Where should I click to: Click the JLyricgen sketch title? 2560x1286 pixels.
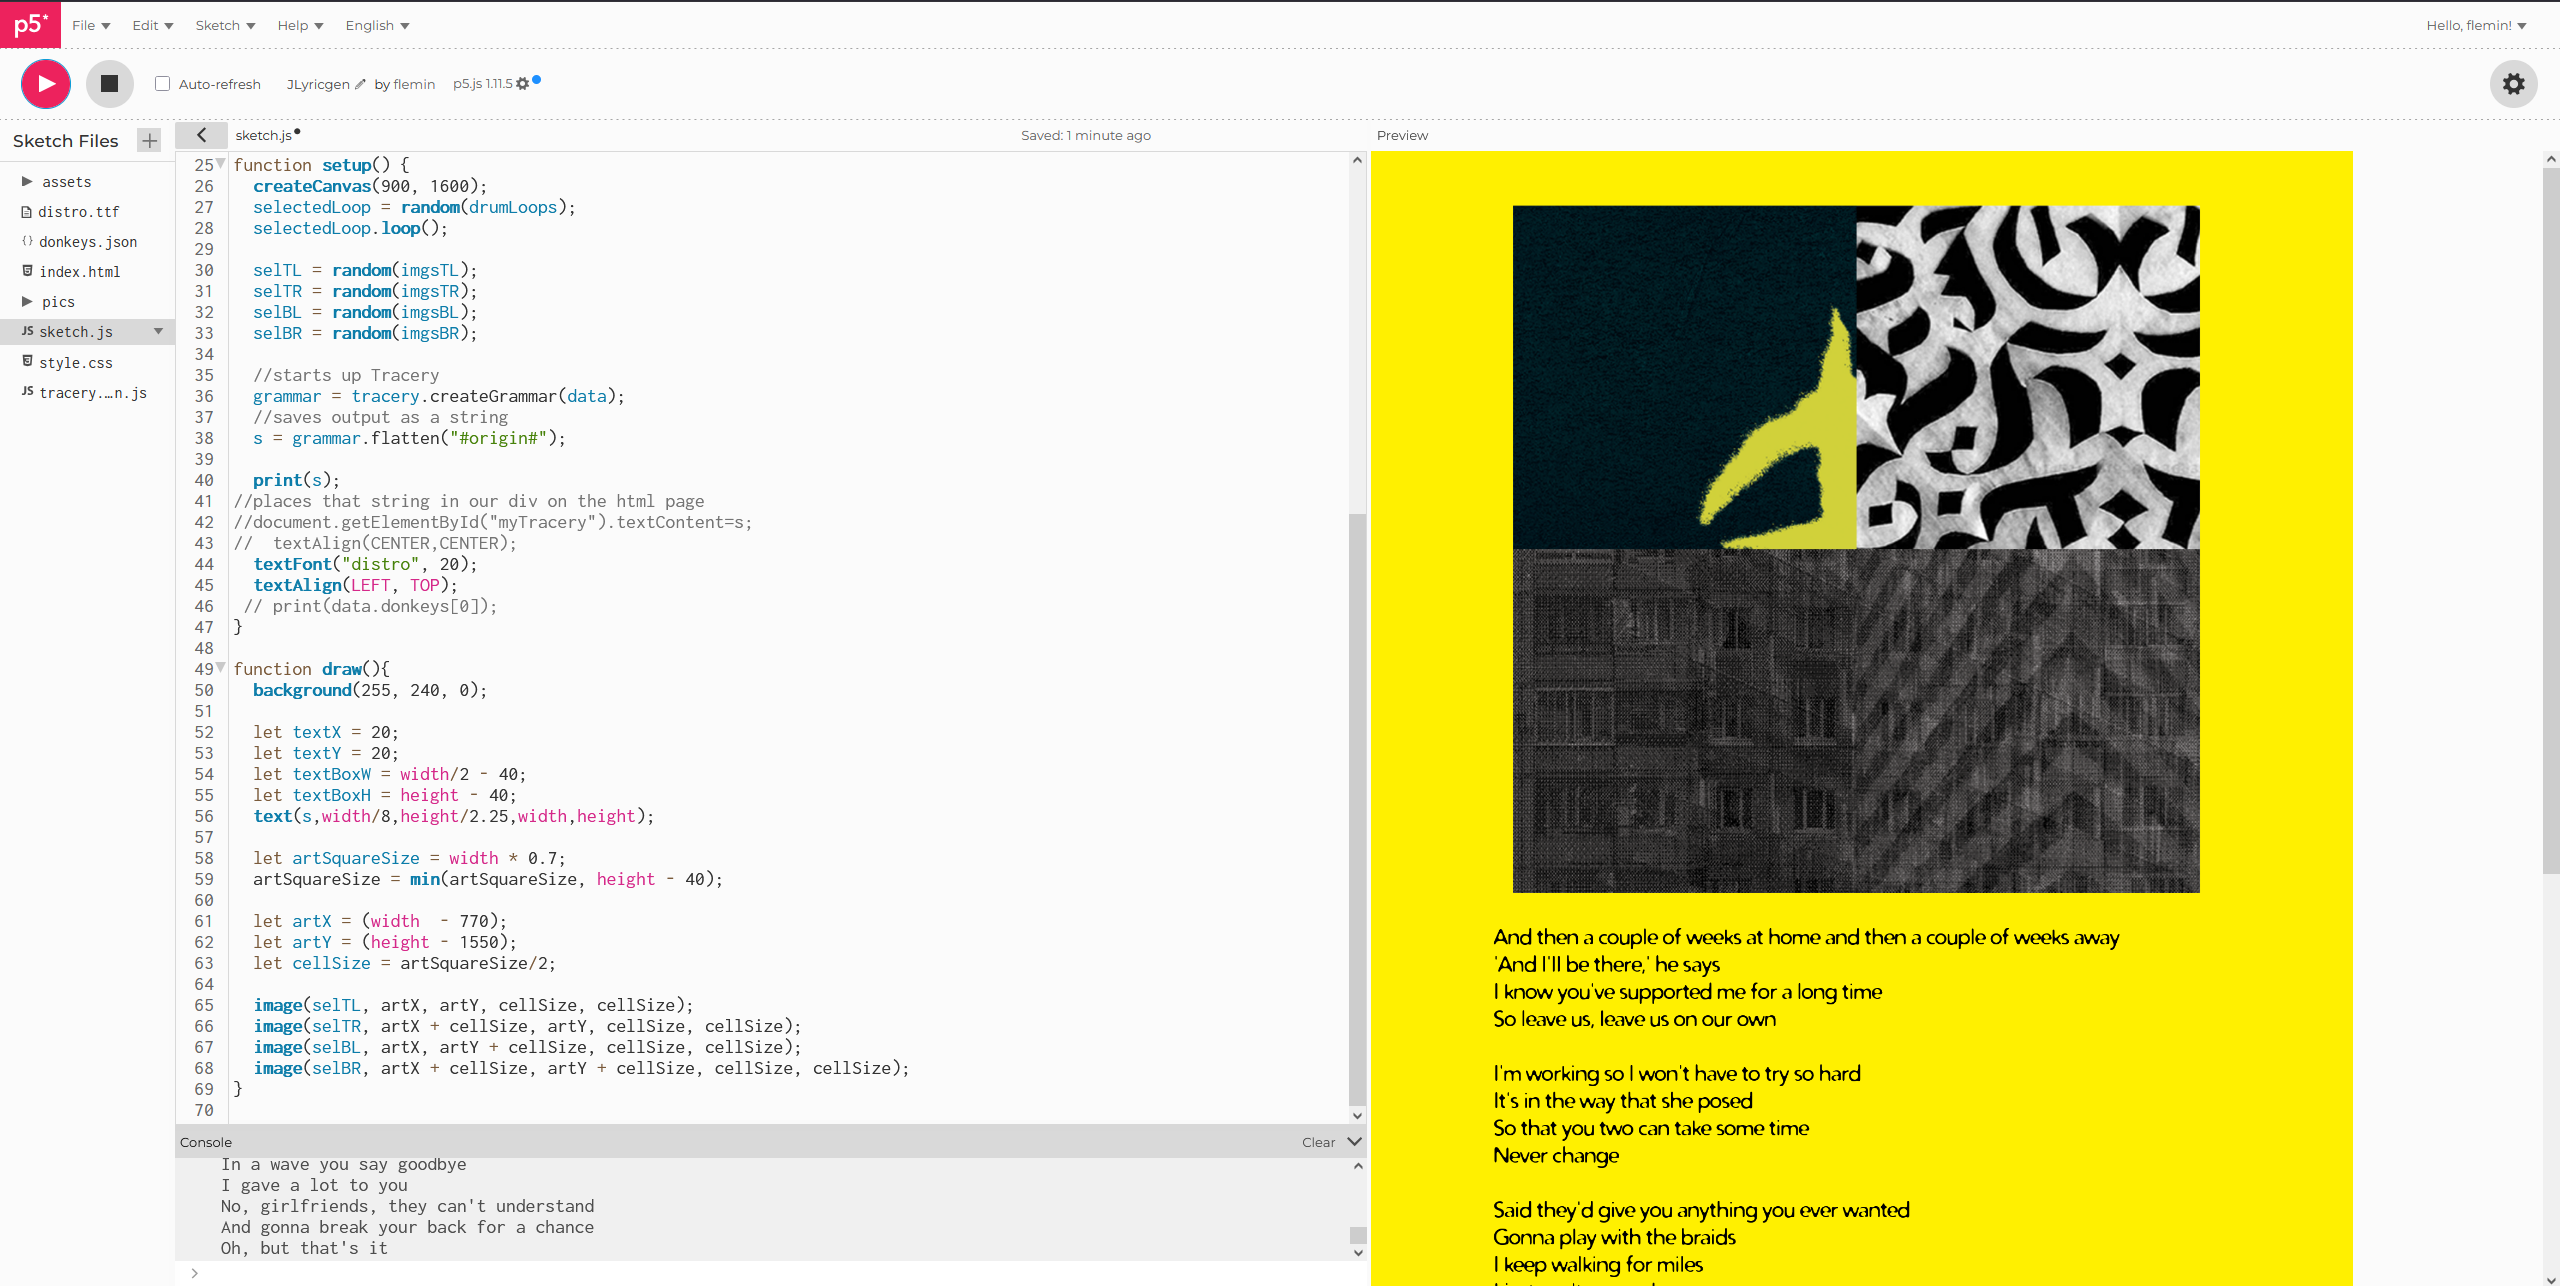(x=318, y=84)
